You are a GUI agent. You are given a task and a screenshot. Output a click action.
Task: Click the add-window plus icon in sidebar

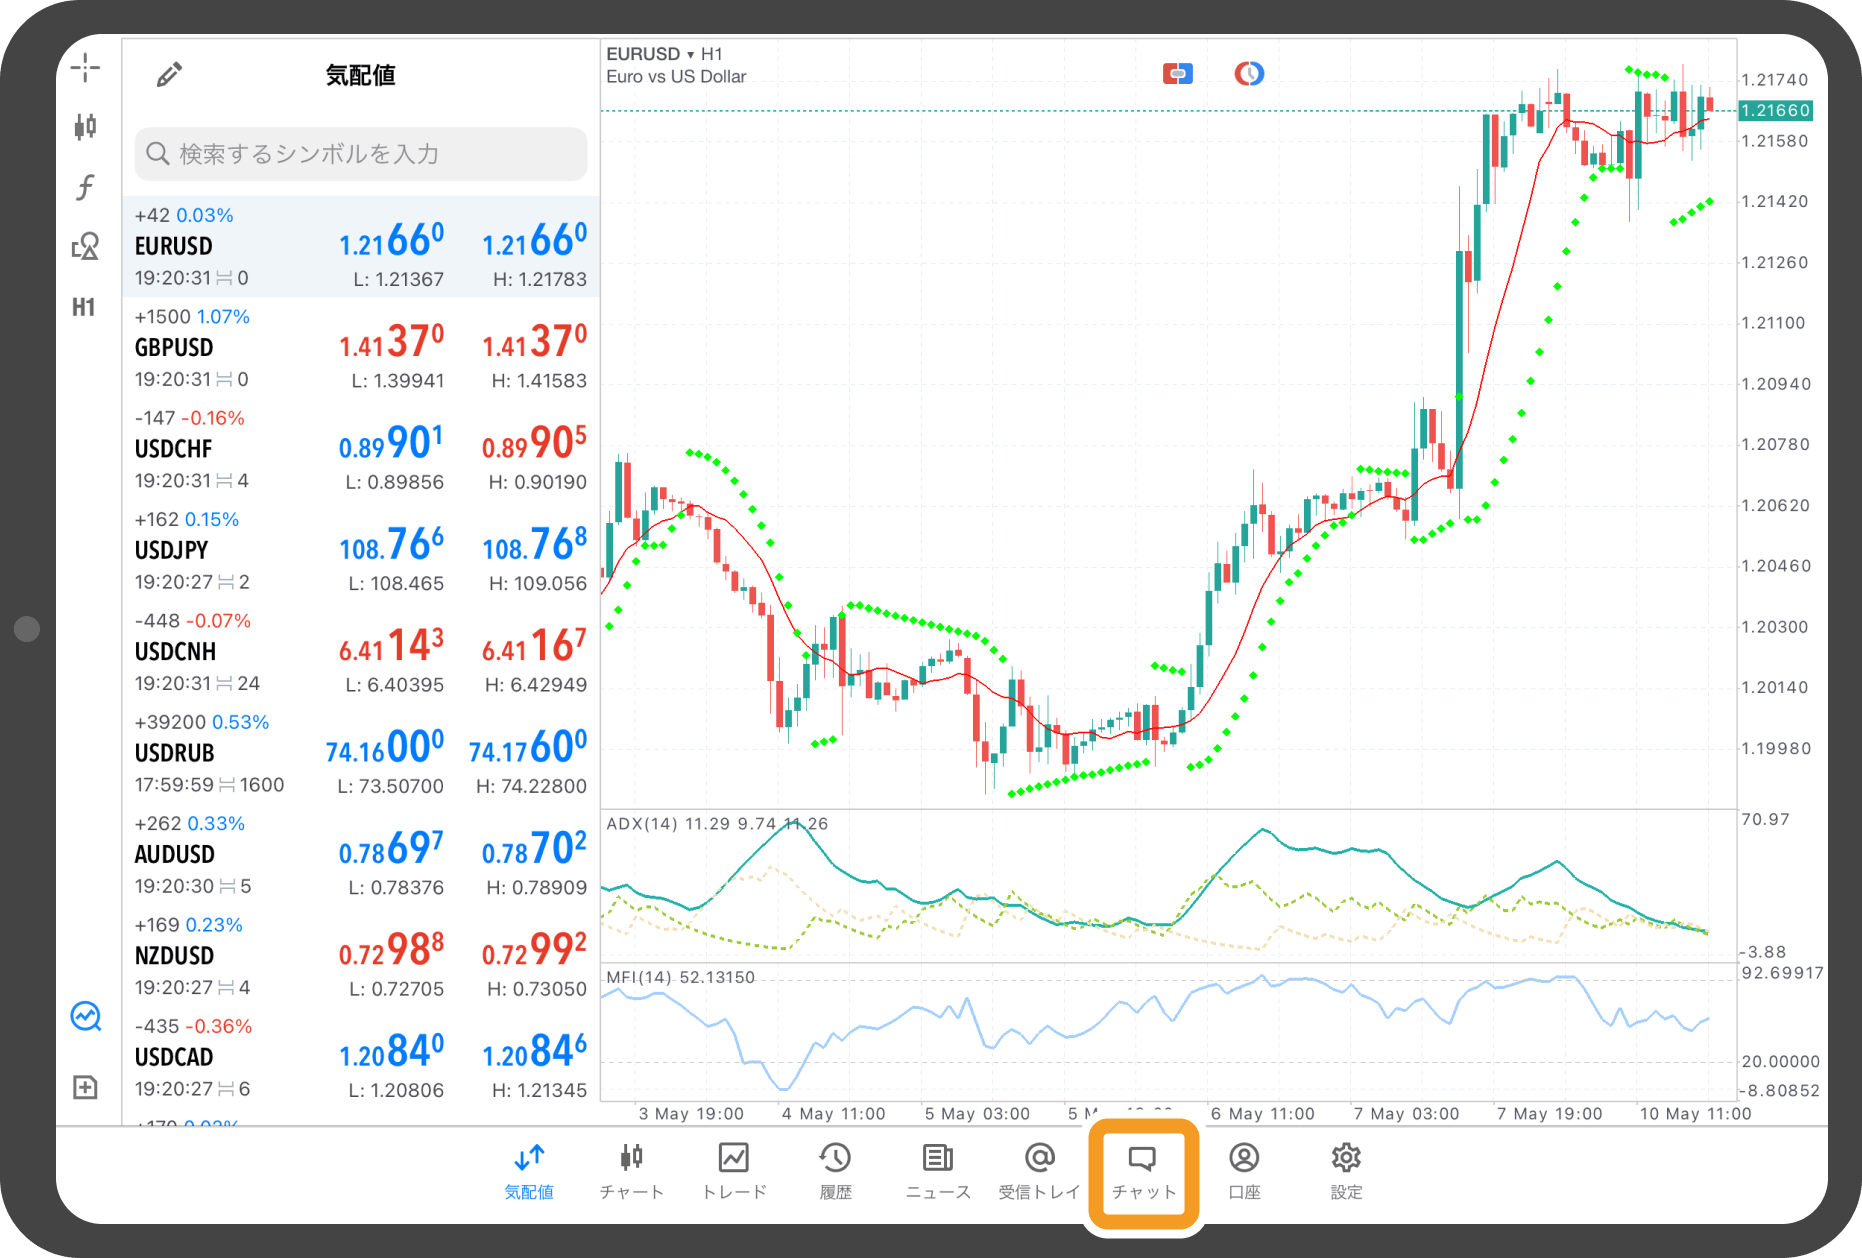pyautogui.click(x=85, y=1087)
